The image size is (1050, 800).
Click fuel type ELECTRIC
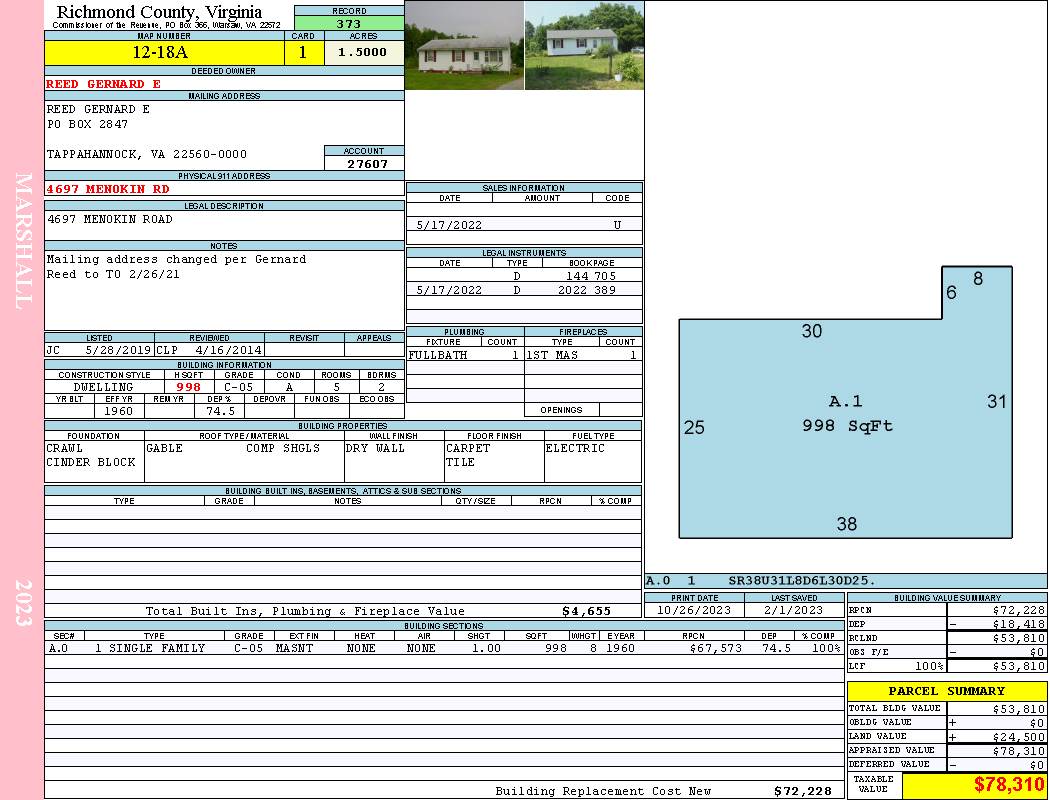[575, 448]
